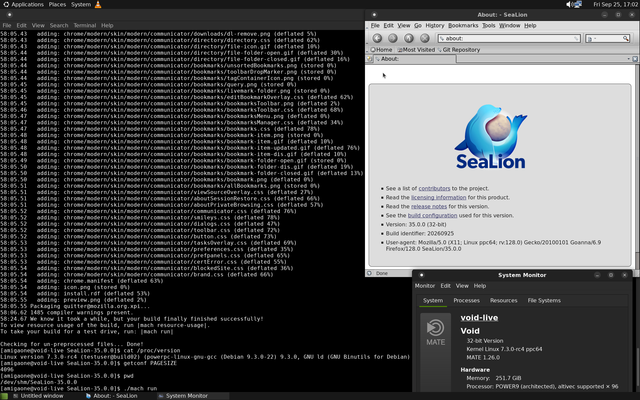This screenshot has height=400, width=640.
Task: Open System menu in top panel
Action: pyautogui.click(x=81, y=4)
